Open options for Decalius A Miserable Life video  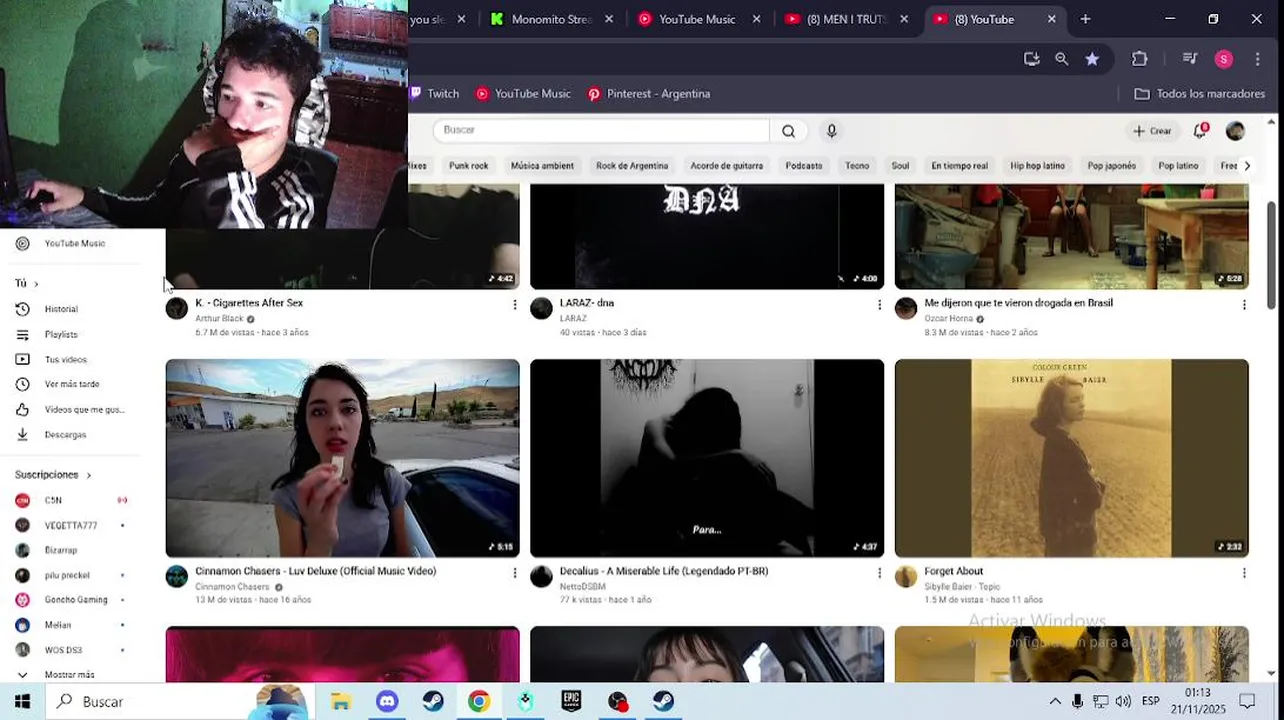coord(880,573)
